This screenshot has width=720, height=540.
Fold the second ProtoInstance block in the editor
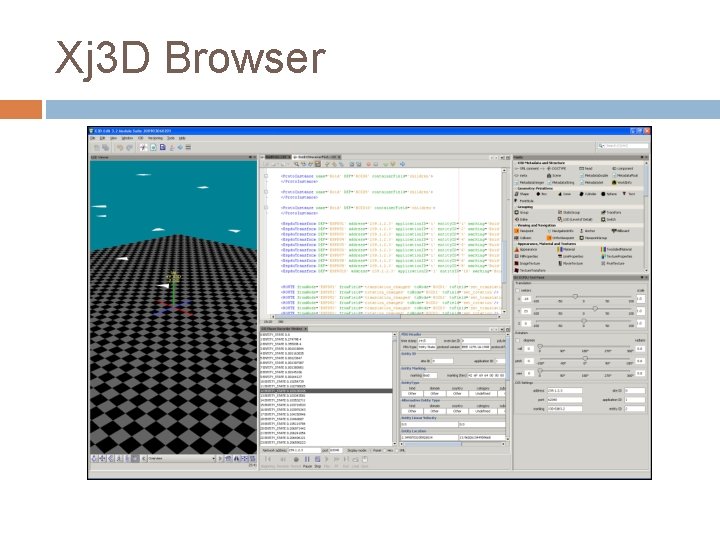pyautogui.click(x=266, y=192)
